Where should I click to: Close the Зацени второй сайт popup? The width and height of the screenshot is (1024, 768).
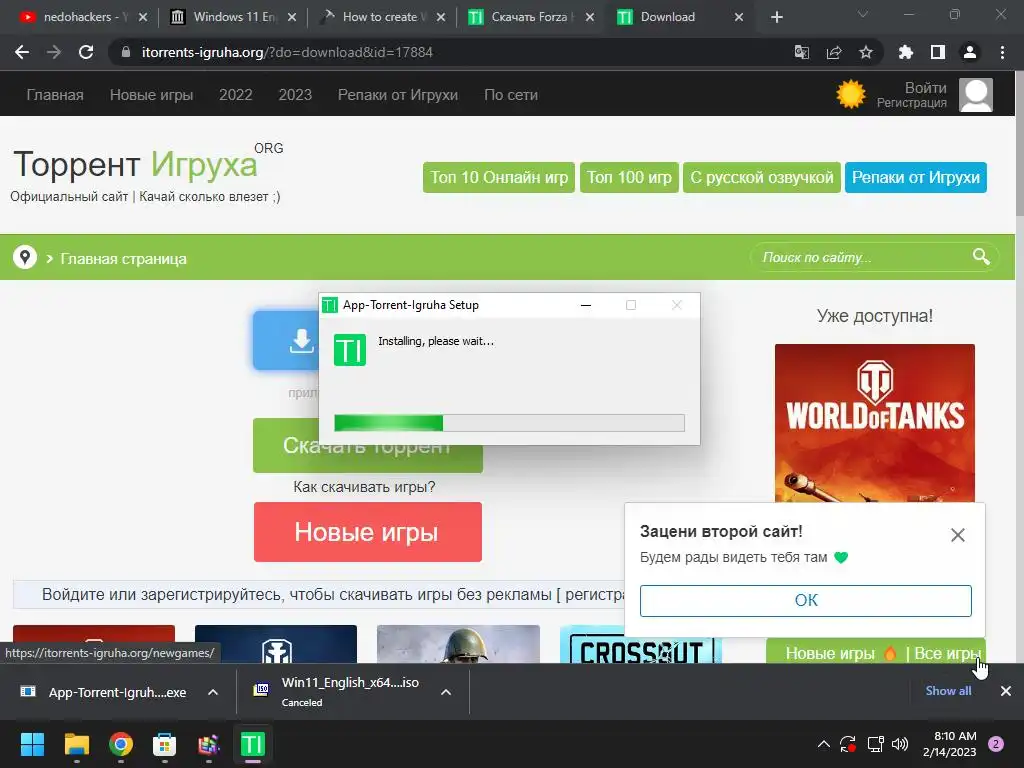coord(957,535)
